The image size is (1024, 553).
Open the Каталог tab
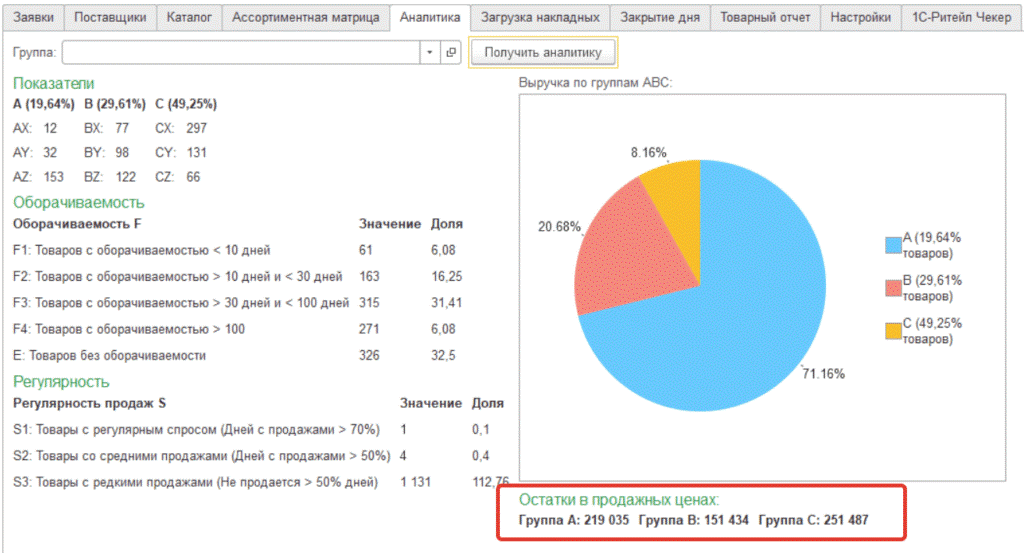pyautogui.click(x=188, y=17)
